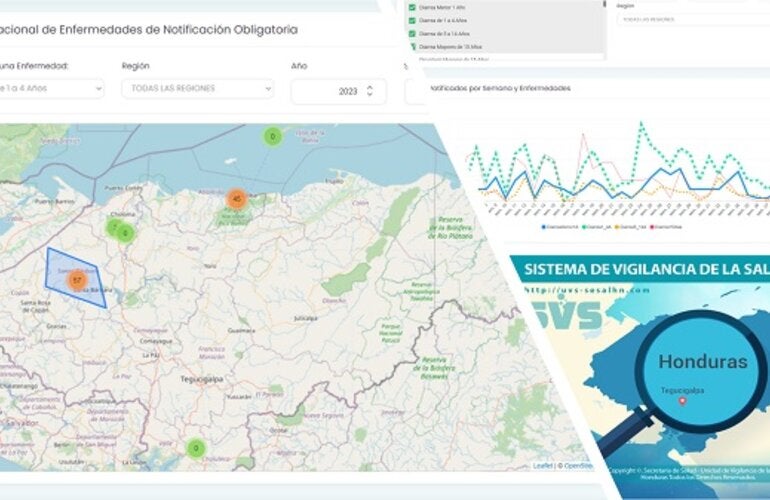Click the green 0 cluster beside the 7 cluster

tap(126, 233)
